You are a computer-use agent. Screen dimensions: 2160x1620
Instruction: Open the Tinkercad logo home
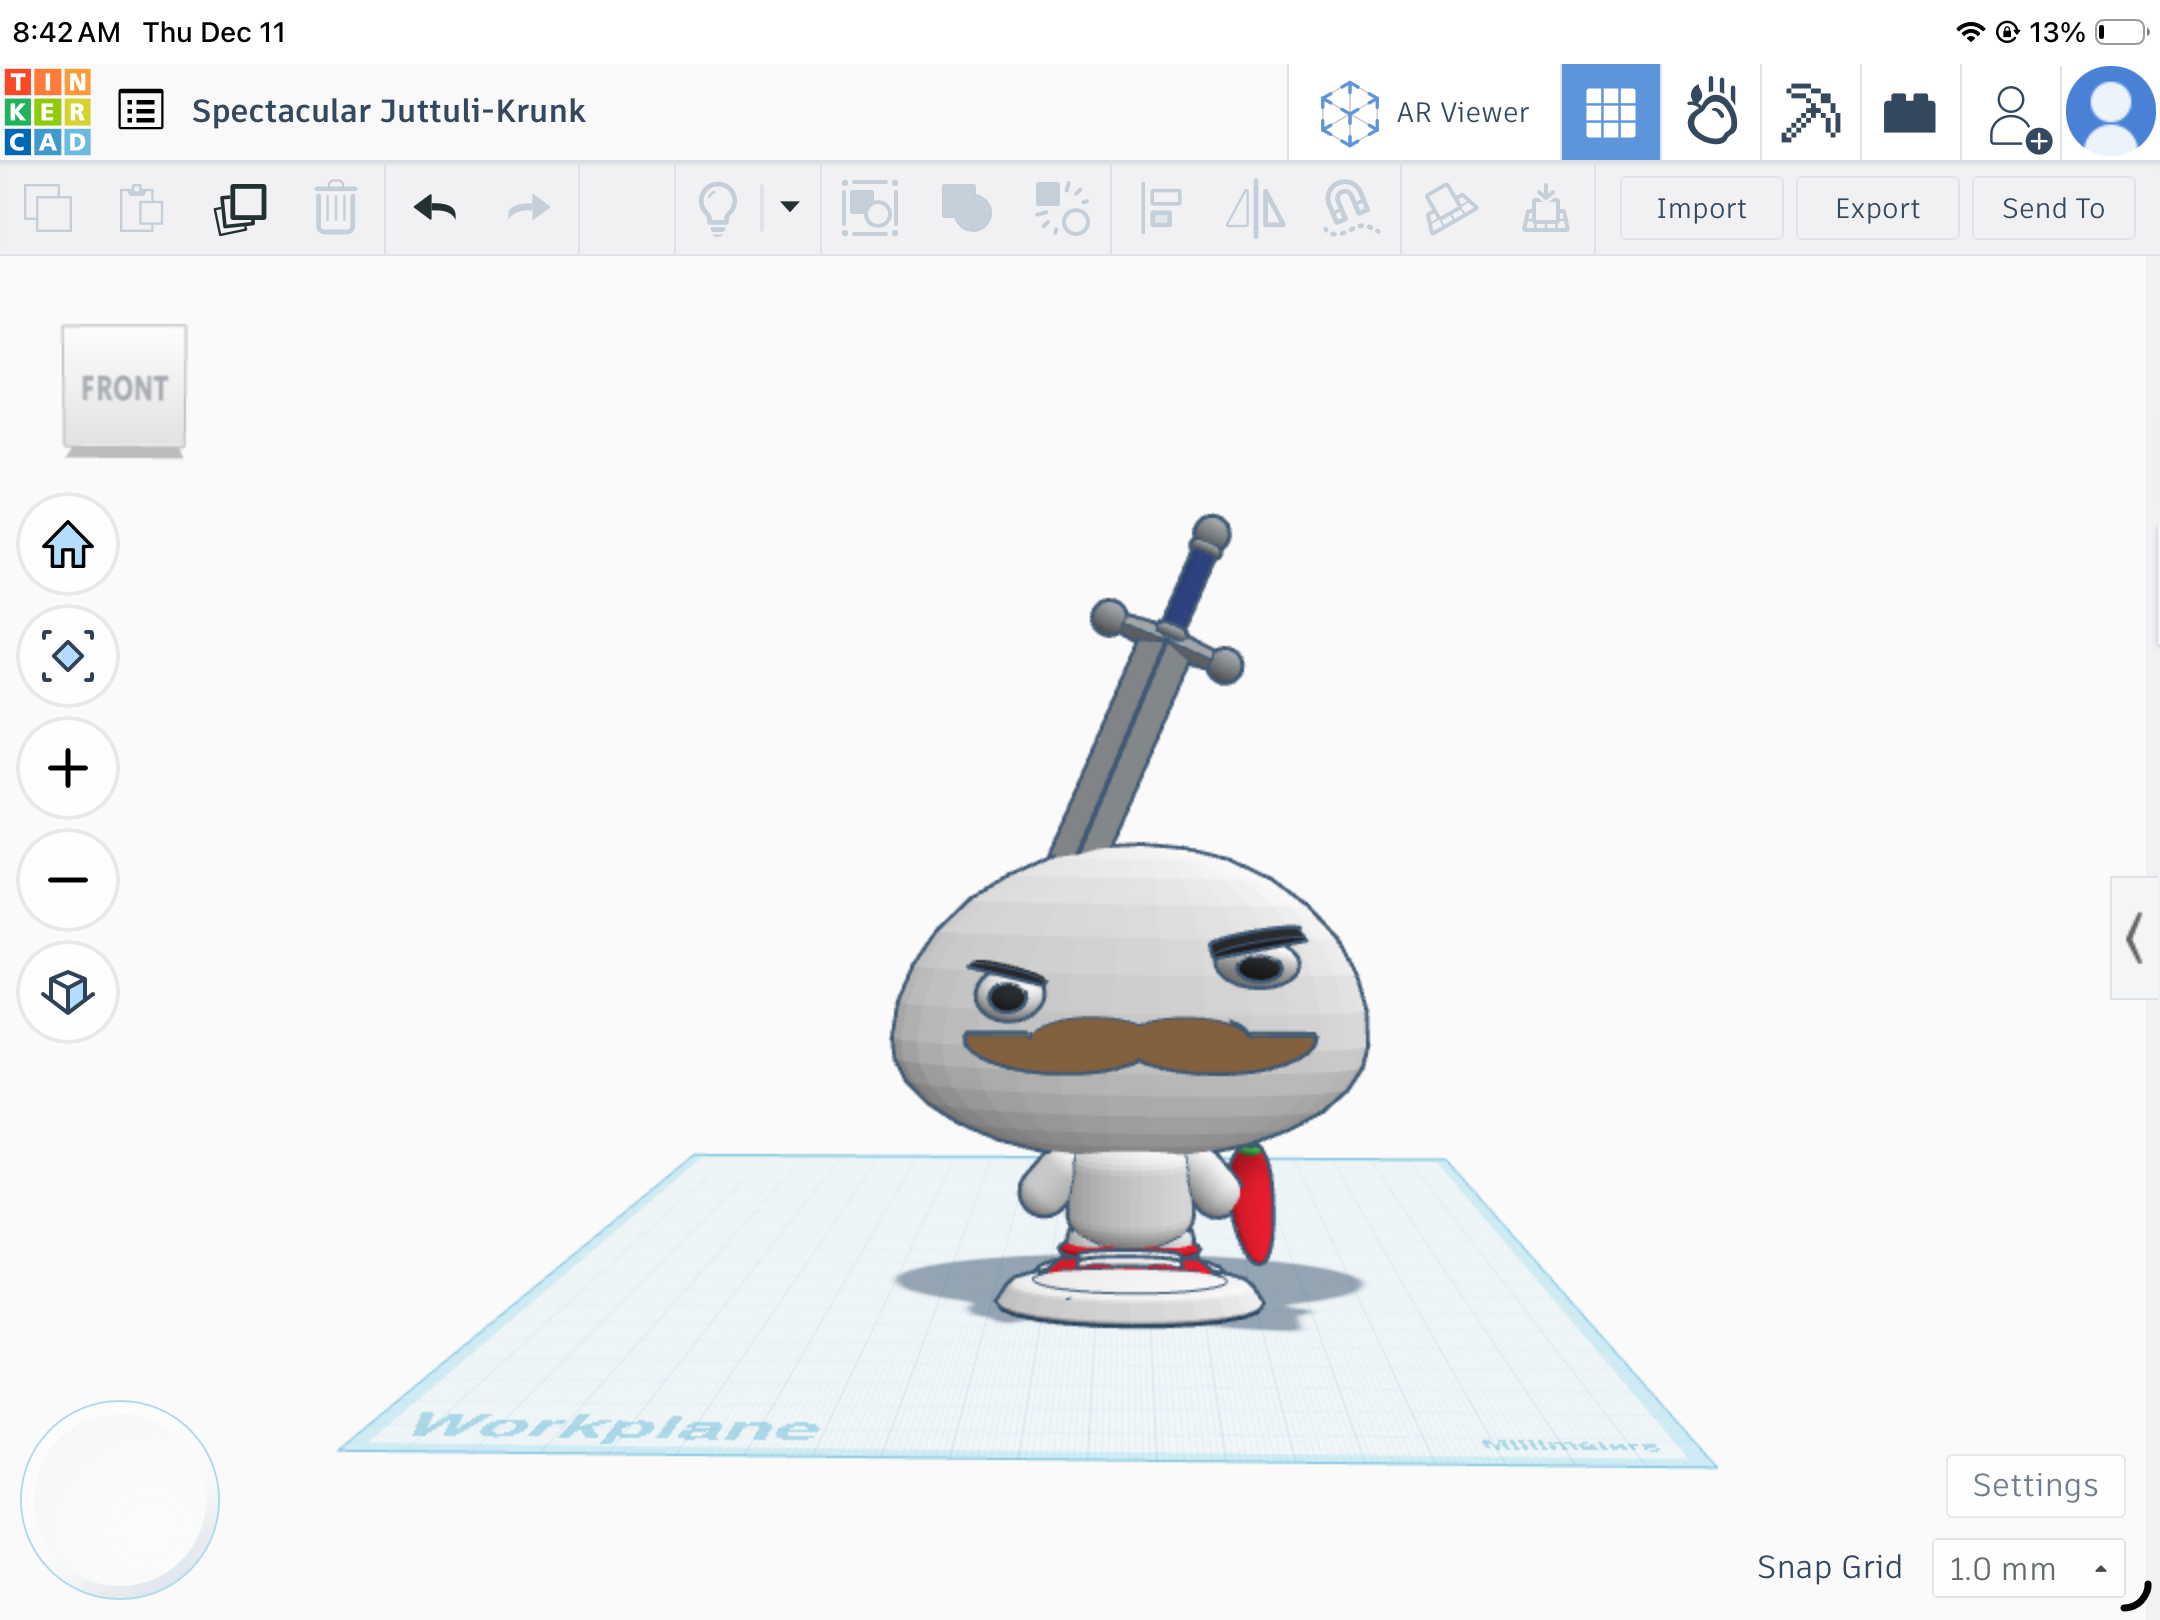click(47, 111)
